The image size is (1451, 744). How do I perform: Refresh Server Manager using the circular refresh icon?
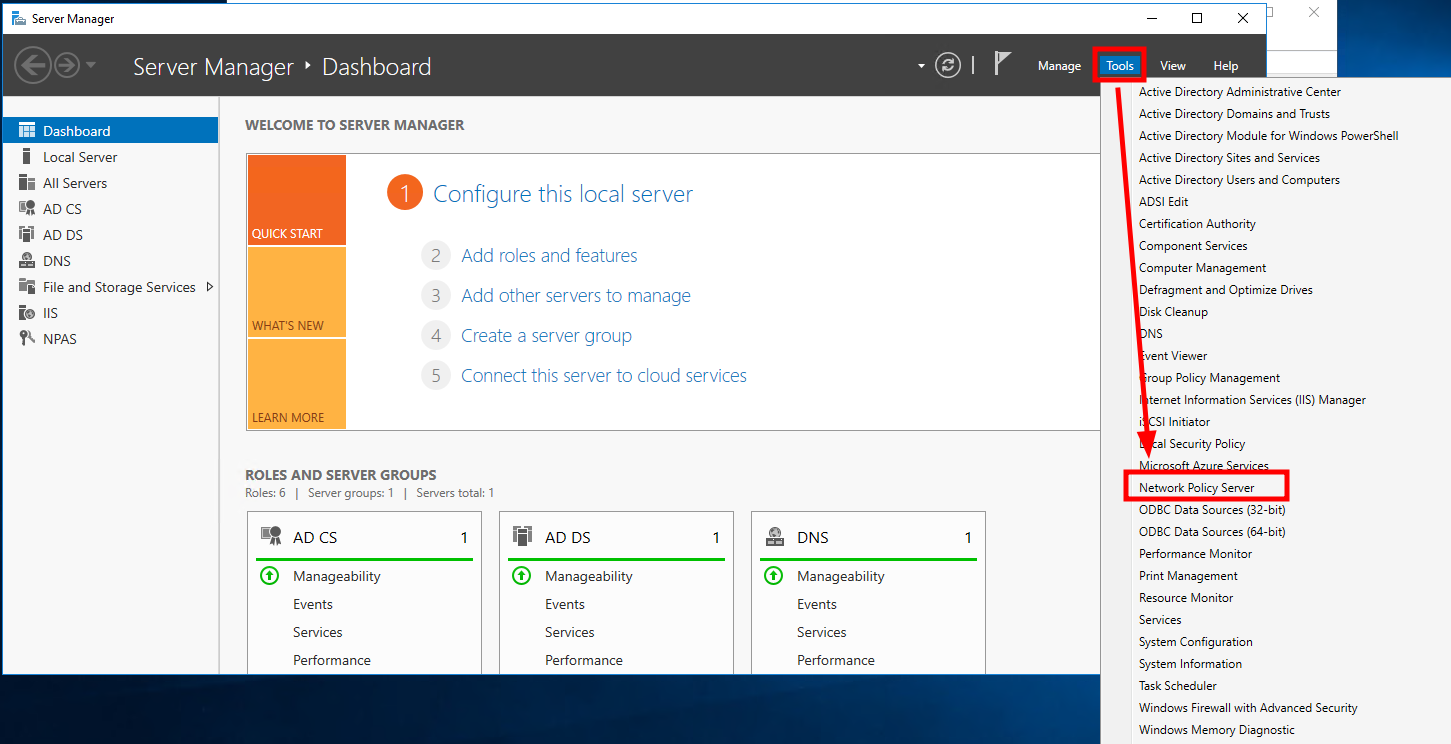[947, 65]
